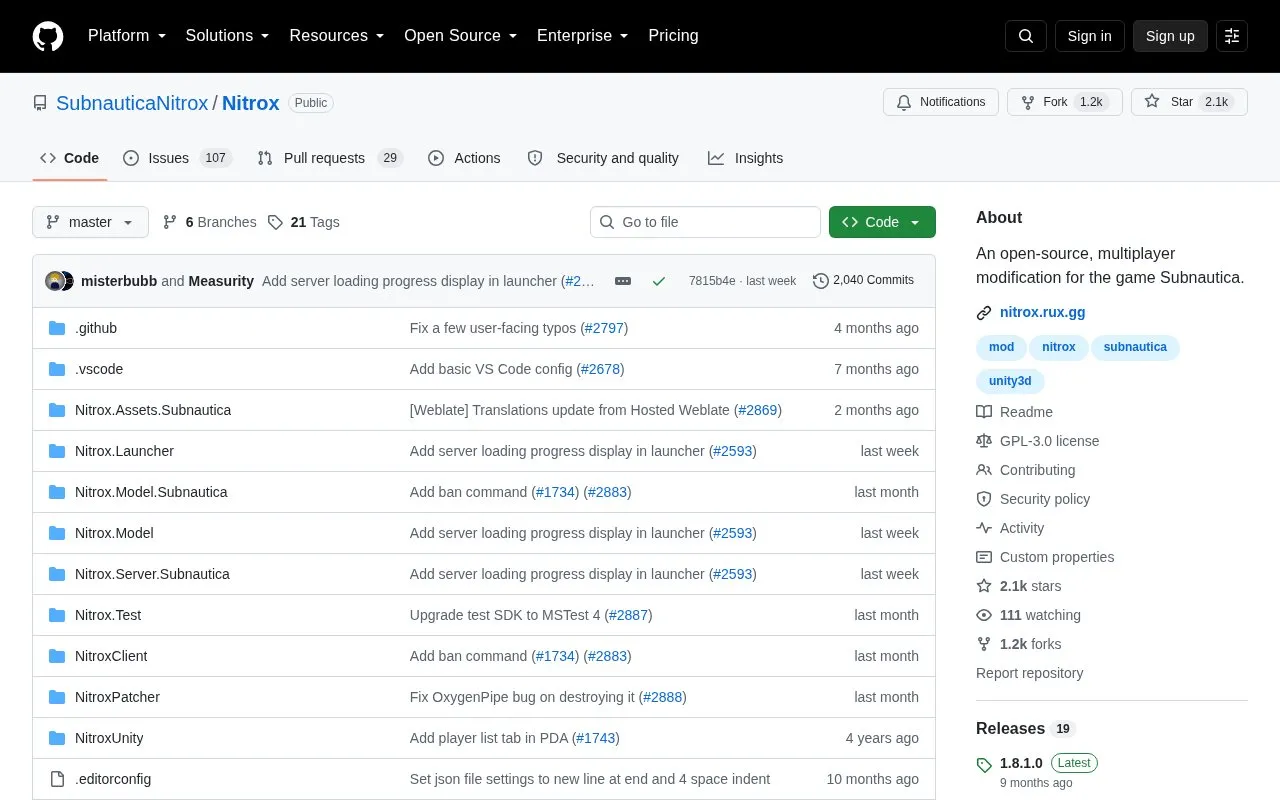Open the green Code dropdown

click(882, 222)
